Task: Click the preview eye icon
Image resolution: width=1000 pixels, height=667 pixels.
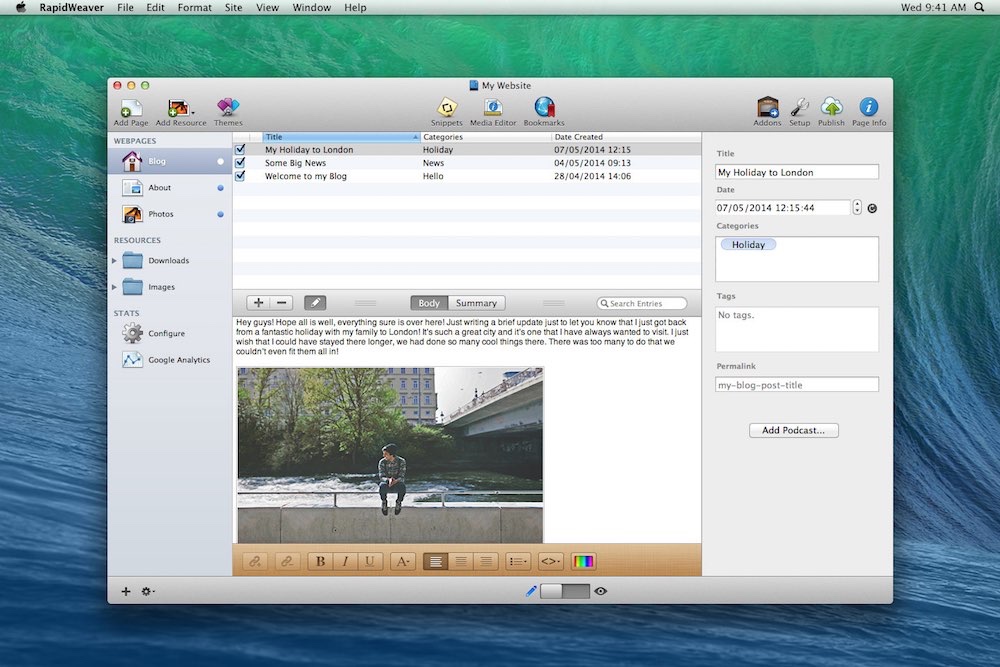Action: coord(600,591)
